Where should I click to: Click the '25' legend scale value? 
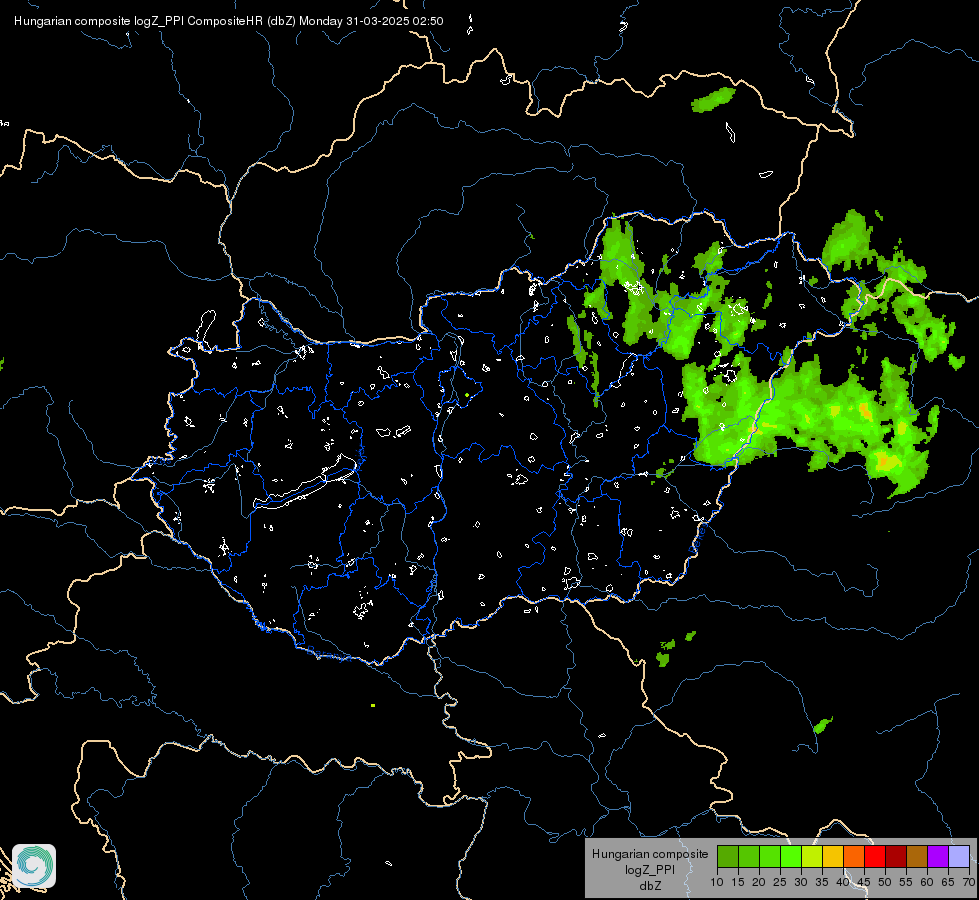780,882
